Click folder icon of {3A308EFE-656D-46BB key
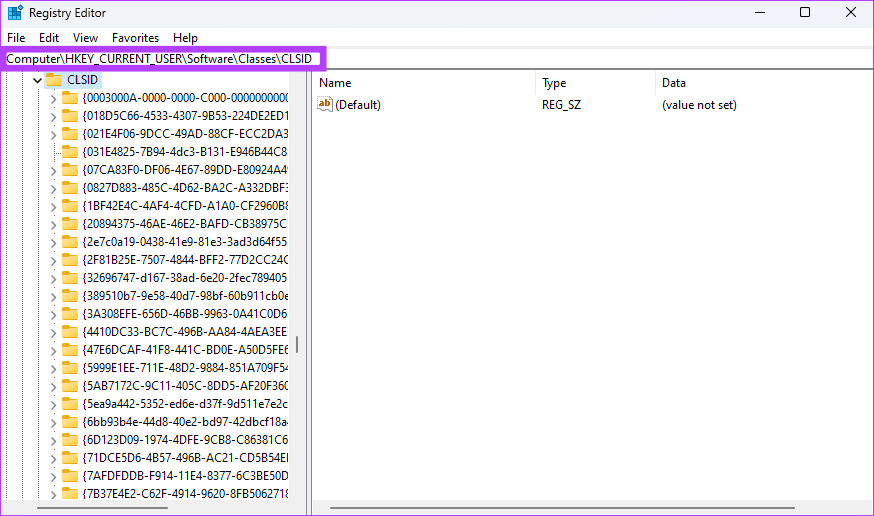This screenshot has width=874, height=516. (x=70, y=314)
